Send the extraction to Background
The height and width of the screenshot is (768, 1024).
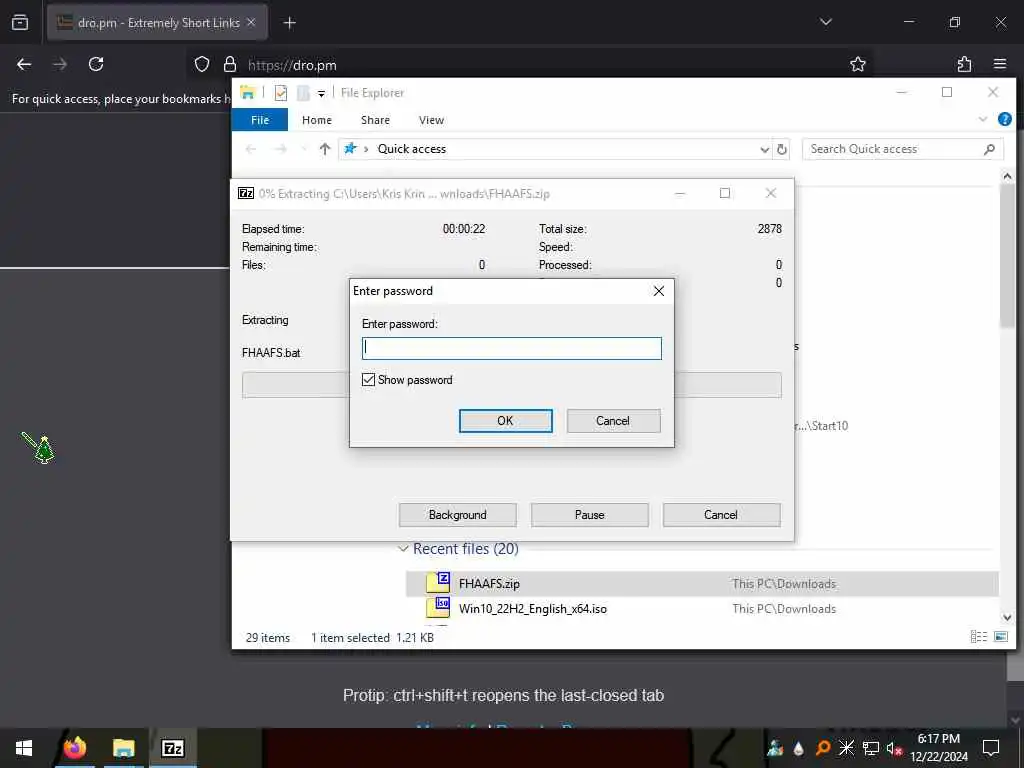457,515
